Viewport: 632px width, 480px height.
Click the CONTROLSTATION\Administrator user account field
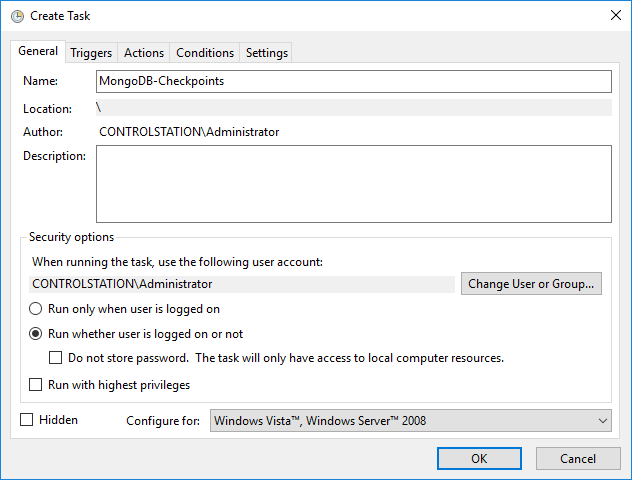coord(242,284)
